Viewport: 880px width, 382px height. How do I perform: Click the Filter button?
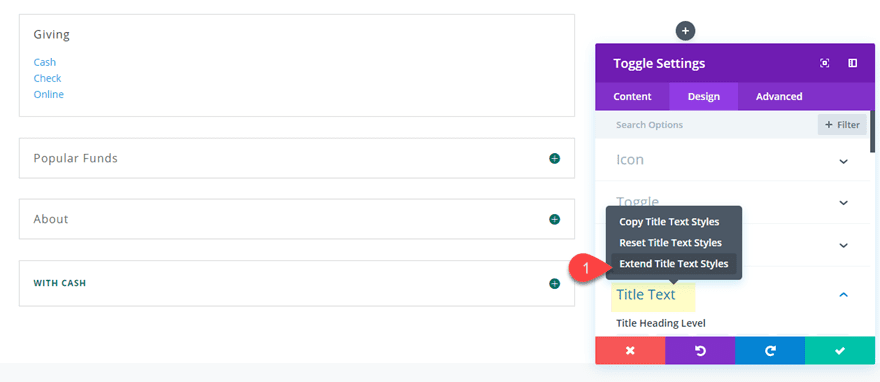click(842, 125)
